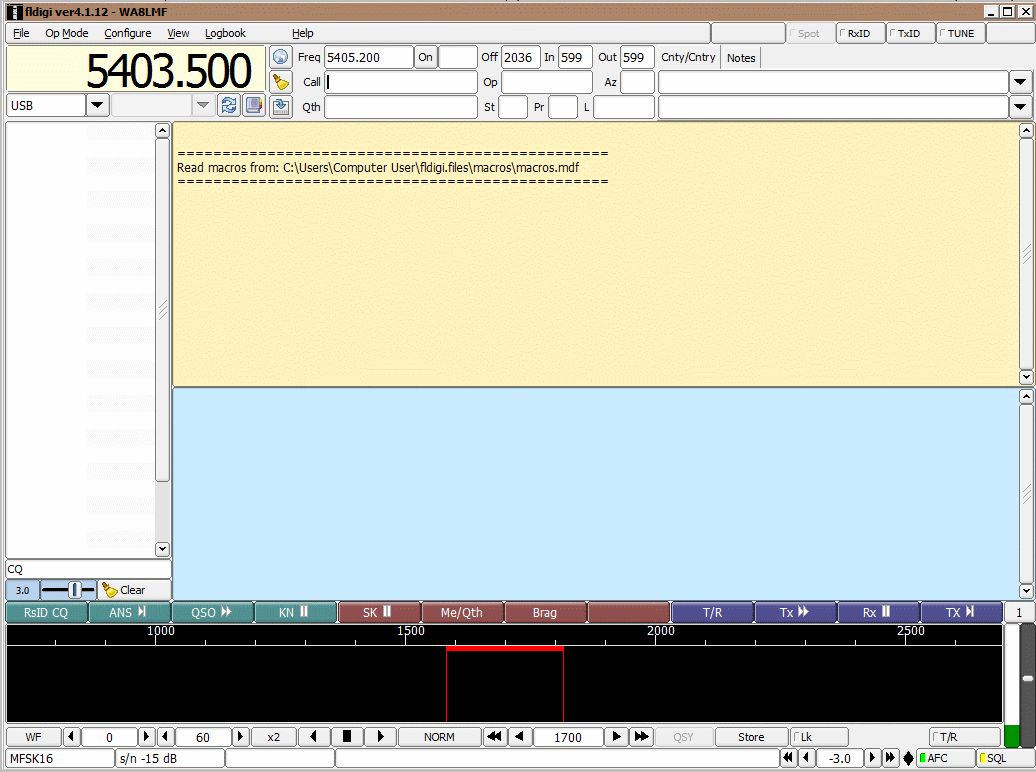Click the diamond icon next to AFC
Screen dimensions: 1036x772
tap(908, 758)
